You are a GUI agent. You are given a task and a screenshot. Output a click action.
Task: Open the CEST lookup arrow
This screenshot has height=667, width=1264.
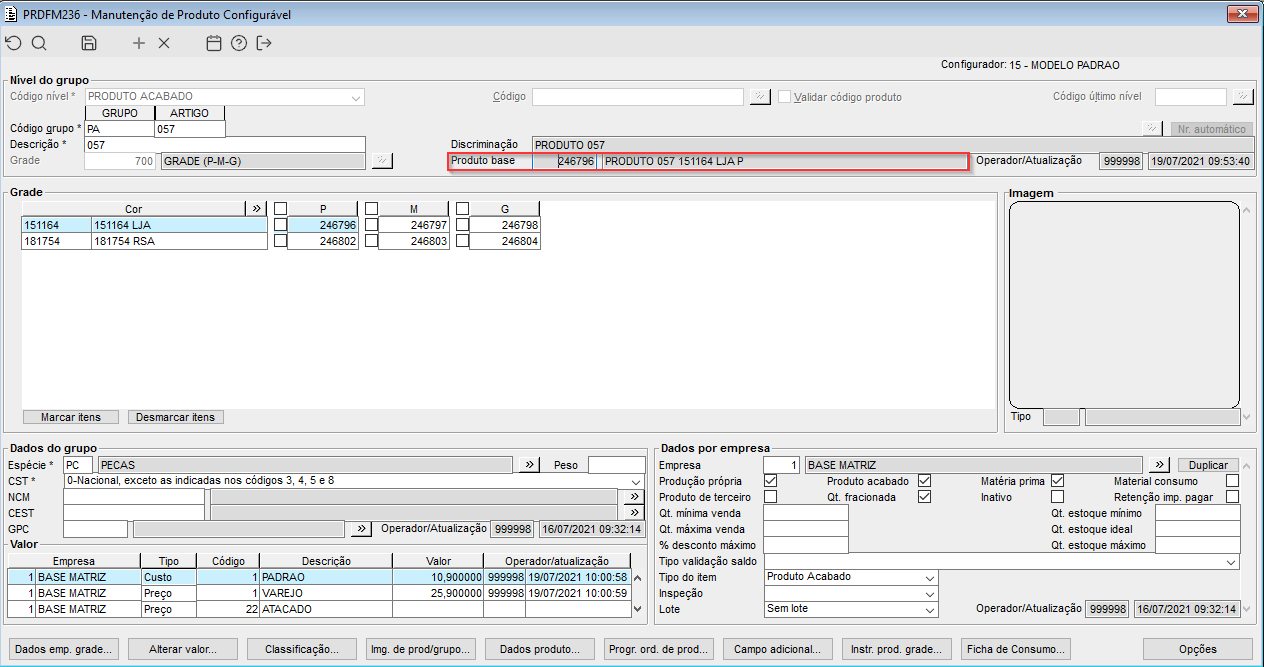pyautogui.click(x=632, y=513)
